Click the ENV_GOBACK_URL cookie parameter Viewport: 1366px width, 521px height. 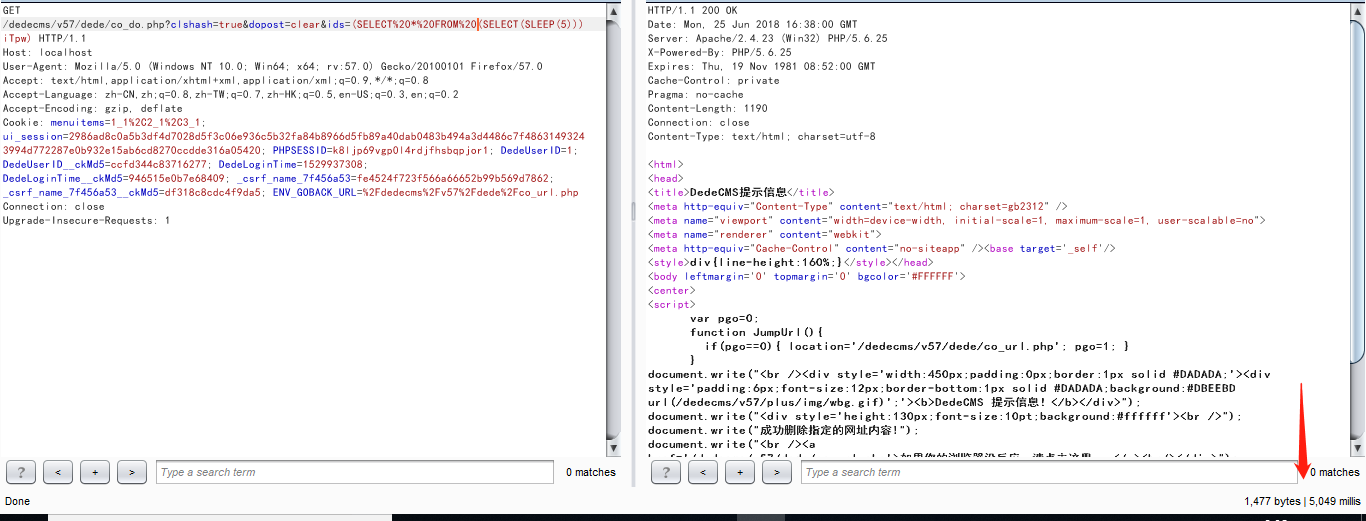(x=425, y=192)
